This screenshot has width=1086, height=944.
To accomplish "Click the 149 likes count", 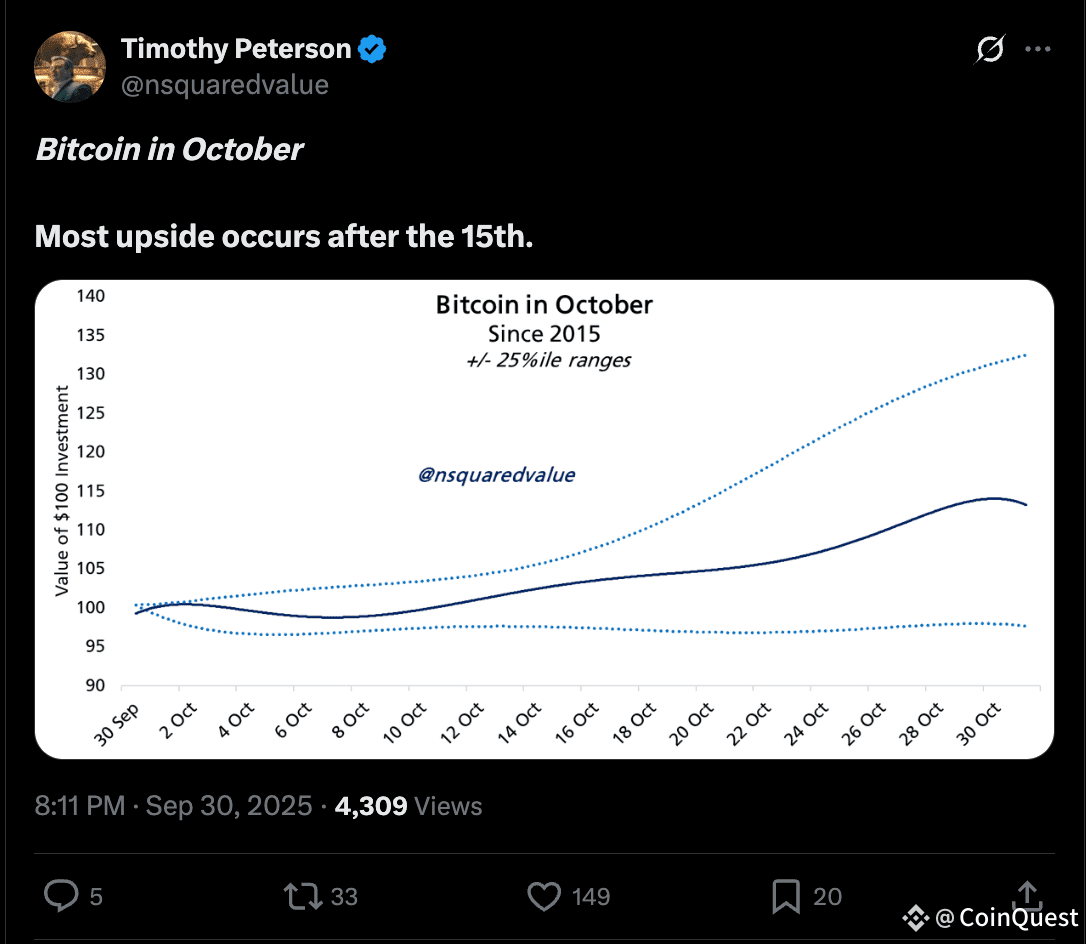I will click(x=591, y=897).
